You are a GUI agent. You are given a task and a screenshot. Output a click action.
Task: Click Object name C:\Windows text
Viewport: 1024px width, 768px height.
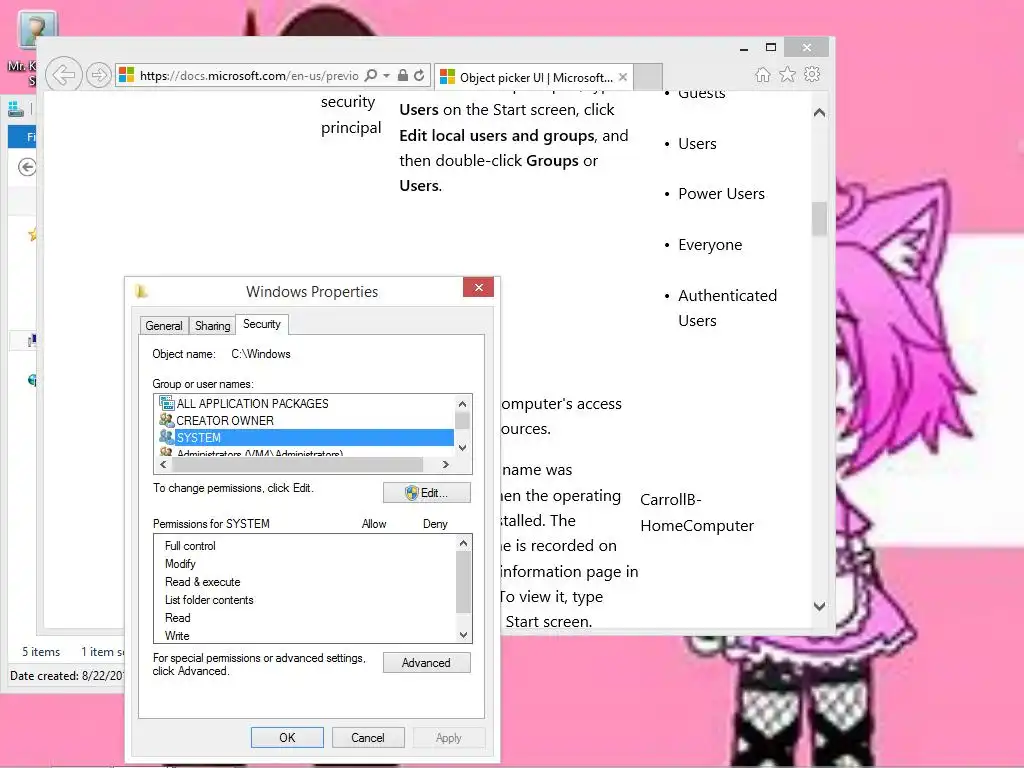[x=261, y=354]
